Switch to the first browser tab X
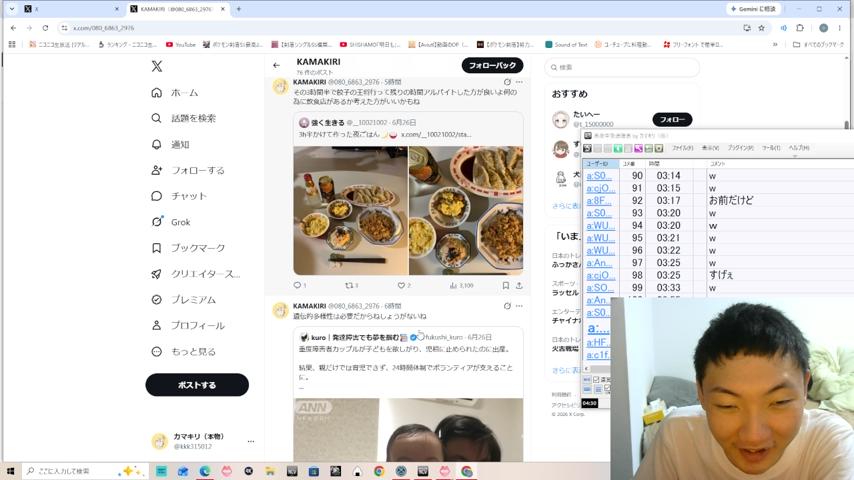 click(x=71, y=9)
